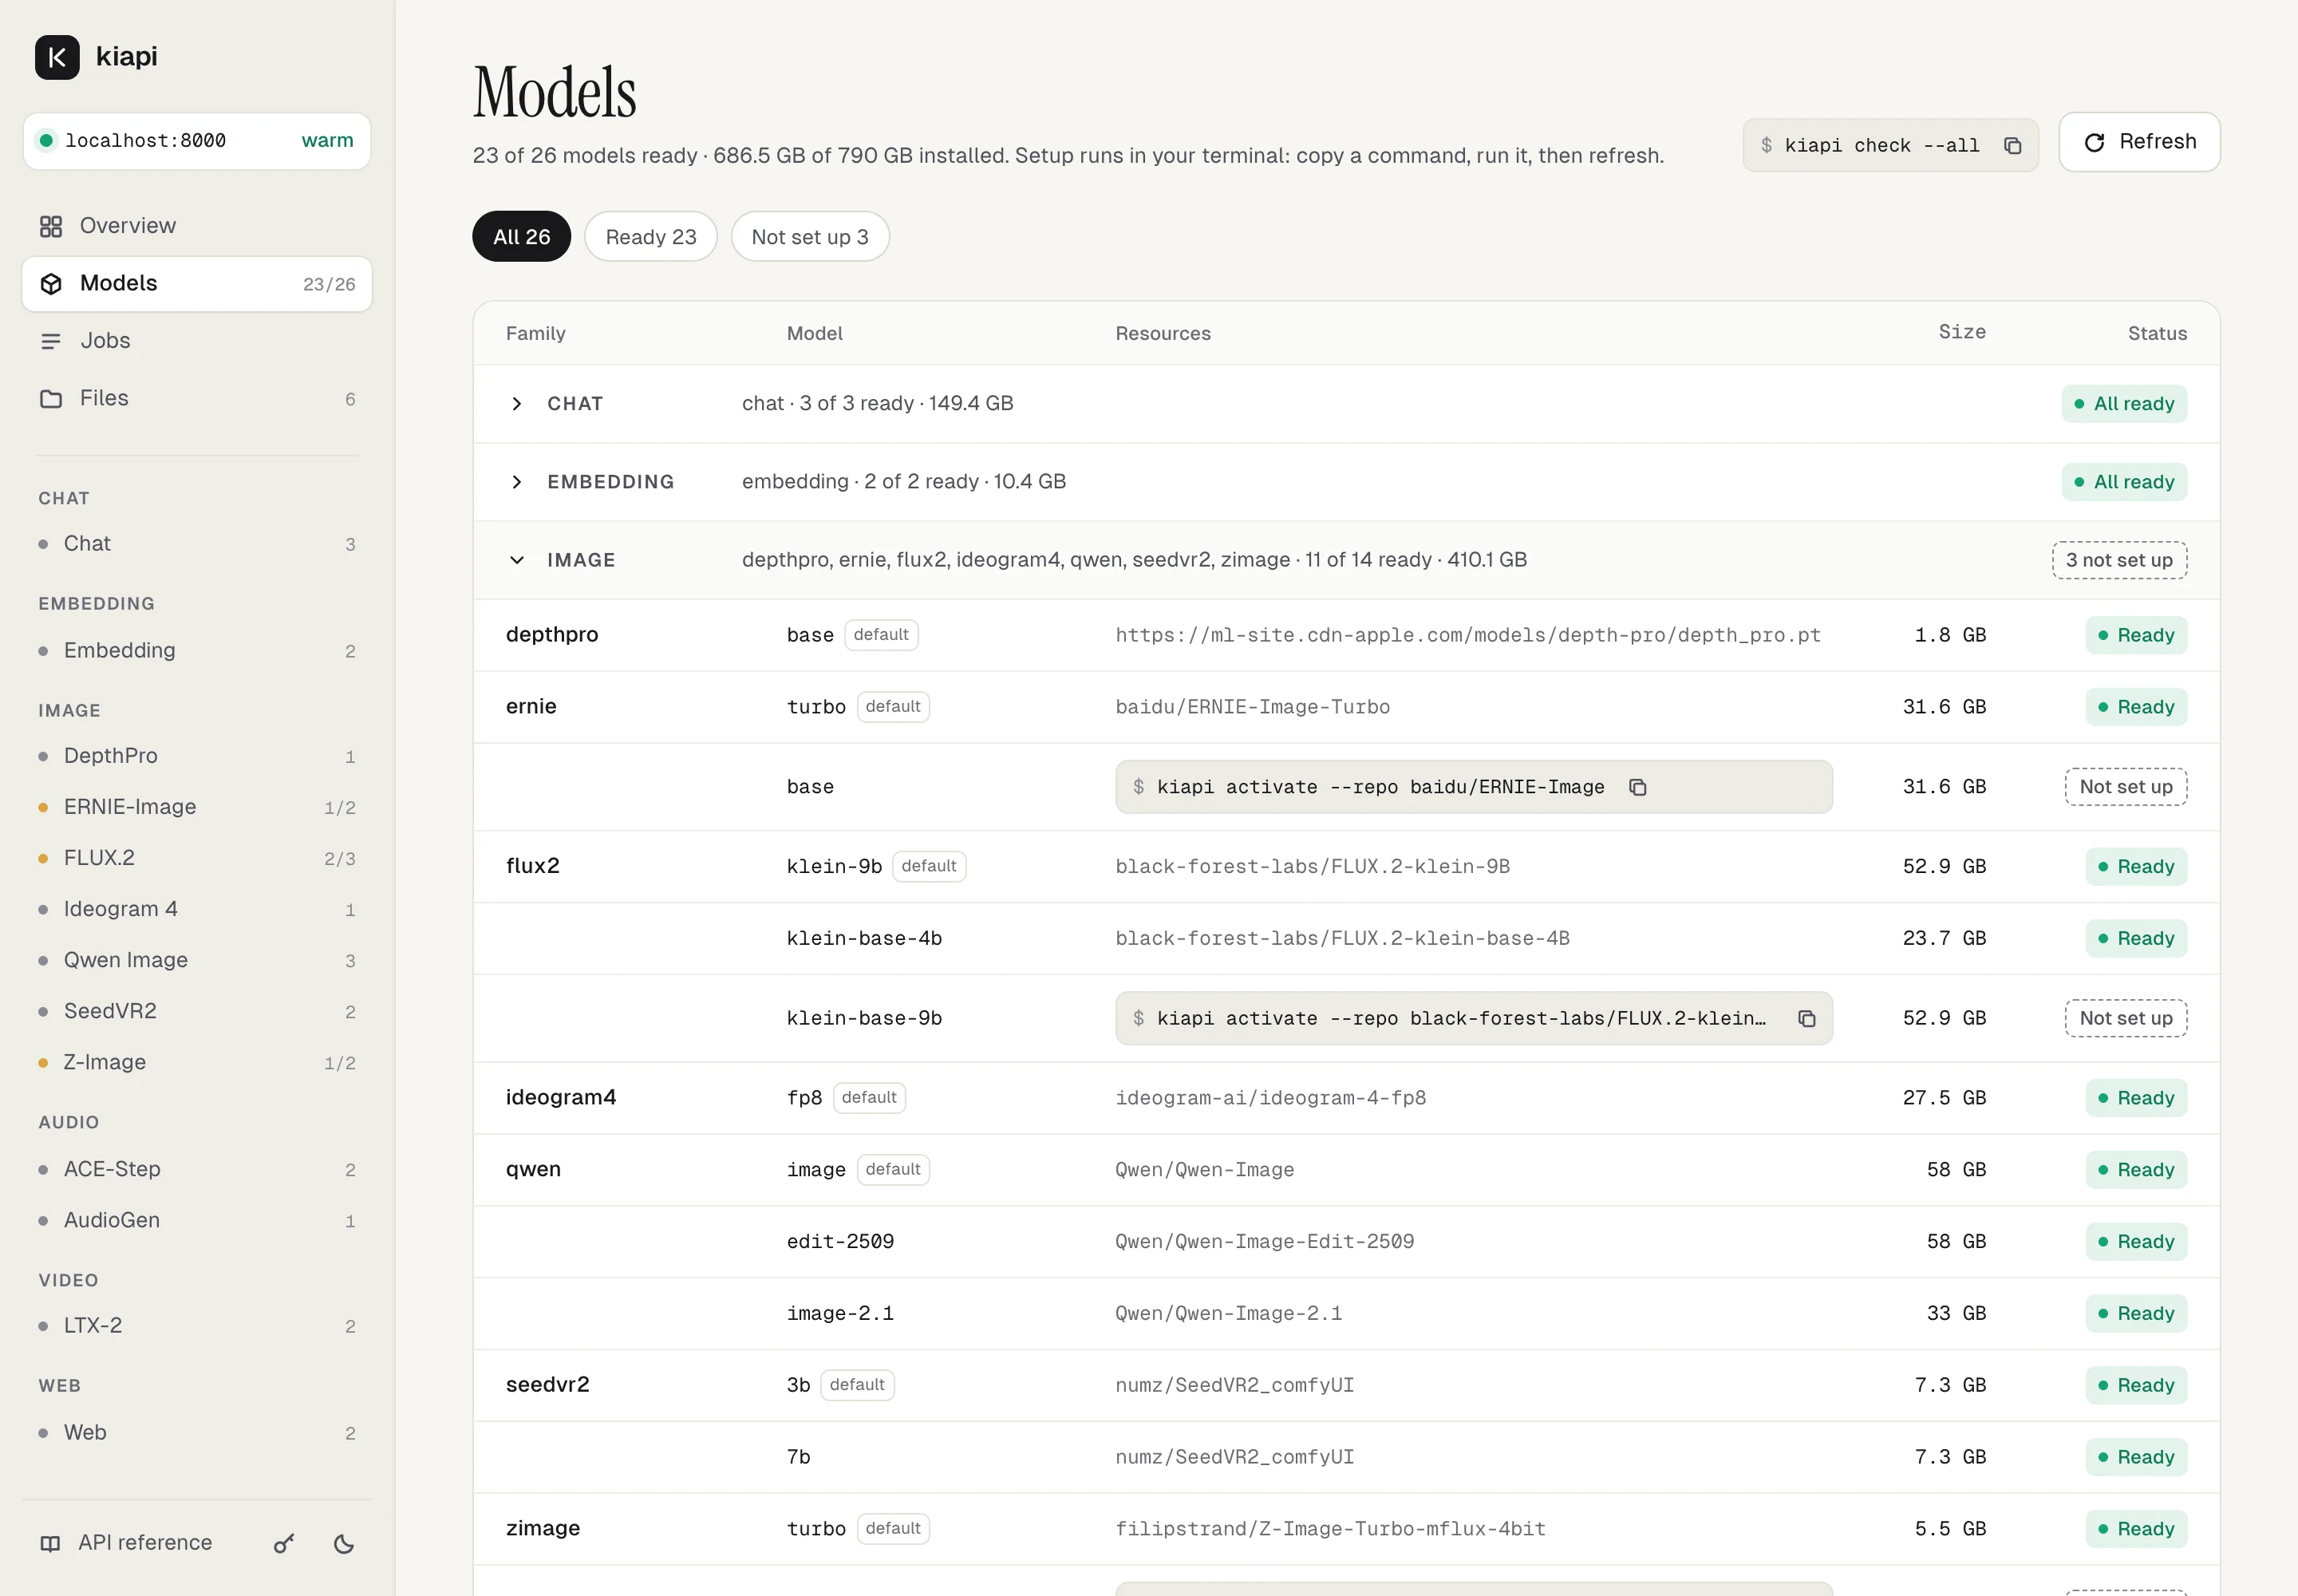Open Chat in the sidebar
Viewport: 2298px width, 1596px height.
coord(197,544)
